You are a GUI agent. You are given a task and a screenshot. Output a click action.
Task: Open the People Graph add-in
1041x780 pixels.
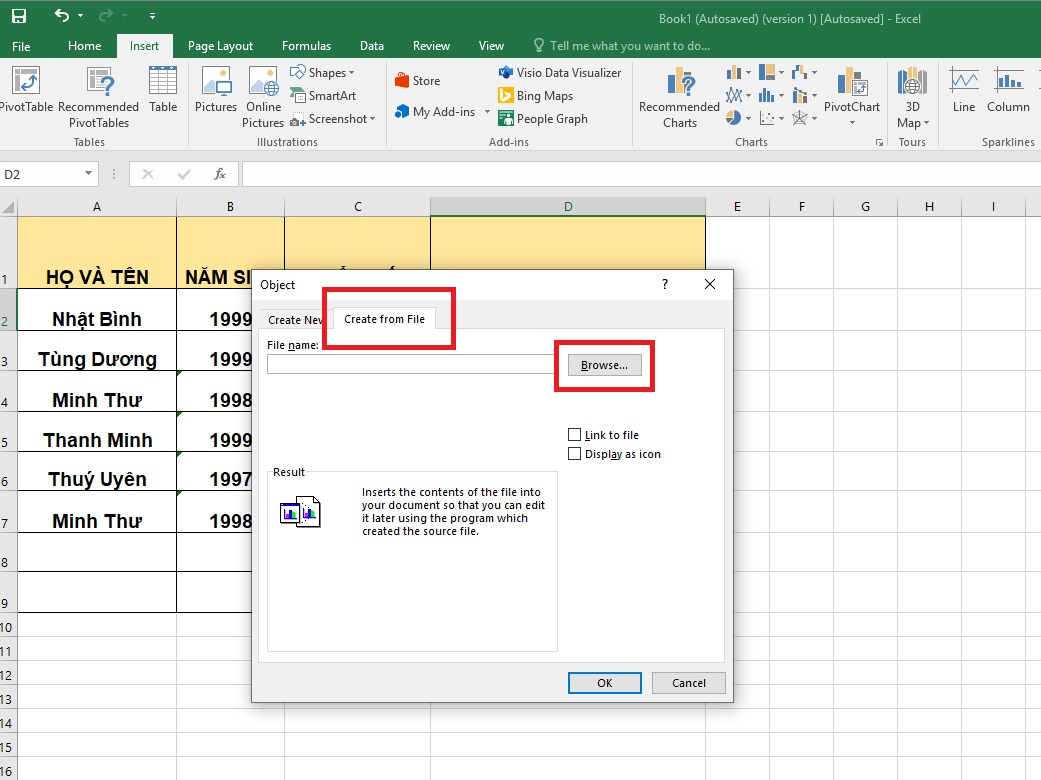(543, 119)
